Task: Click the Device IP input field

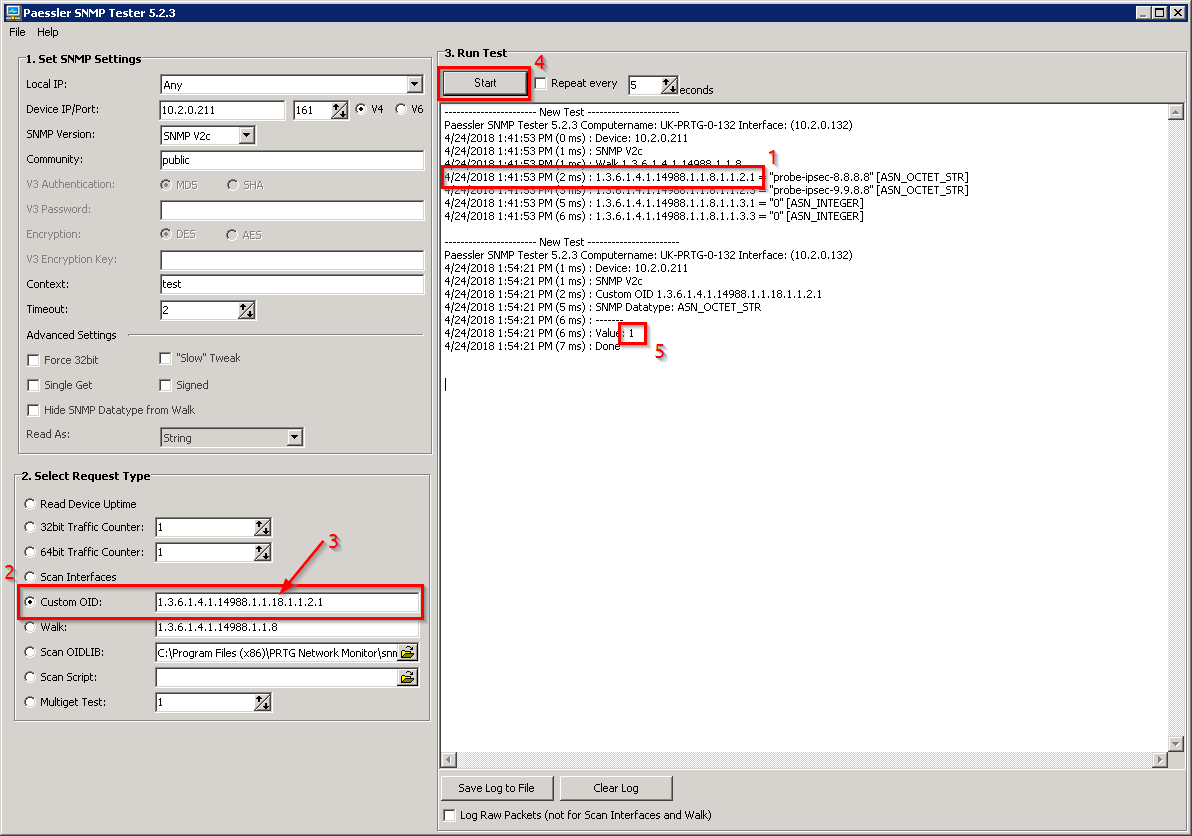Action: point(222,110)
